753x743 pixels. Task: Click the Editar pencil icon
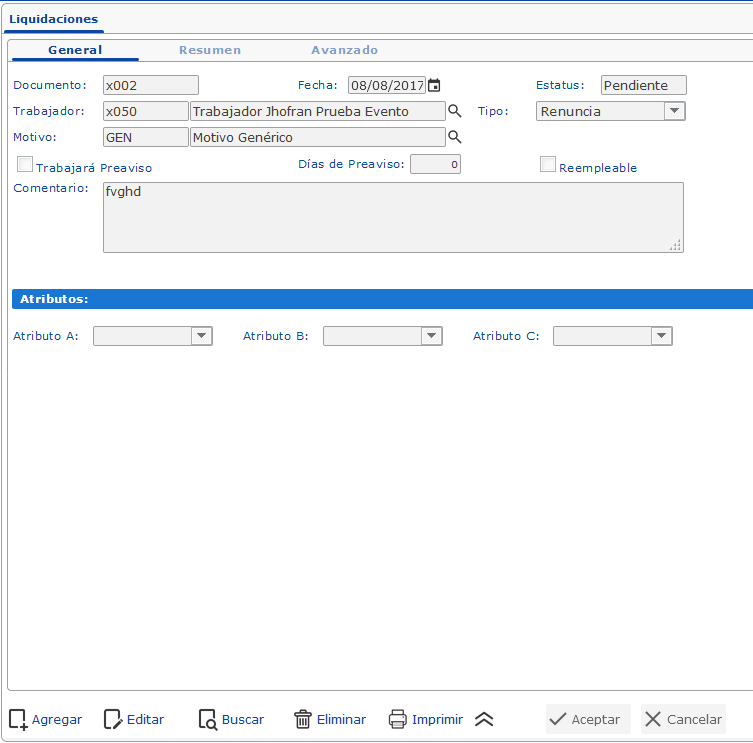point(113,719)
